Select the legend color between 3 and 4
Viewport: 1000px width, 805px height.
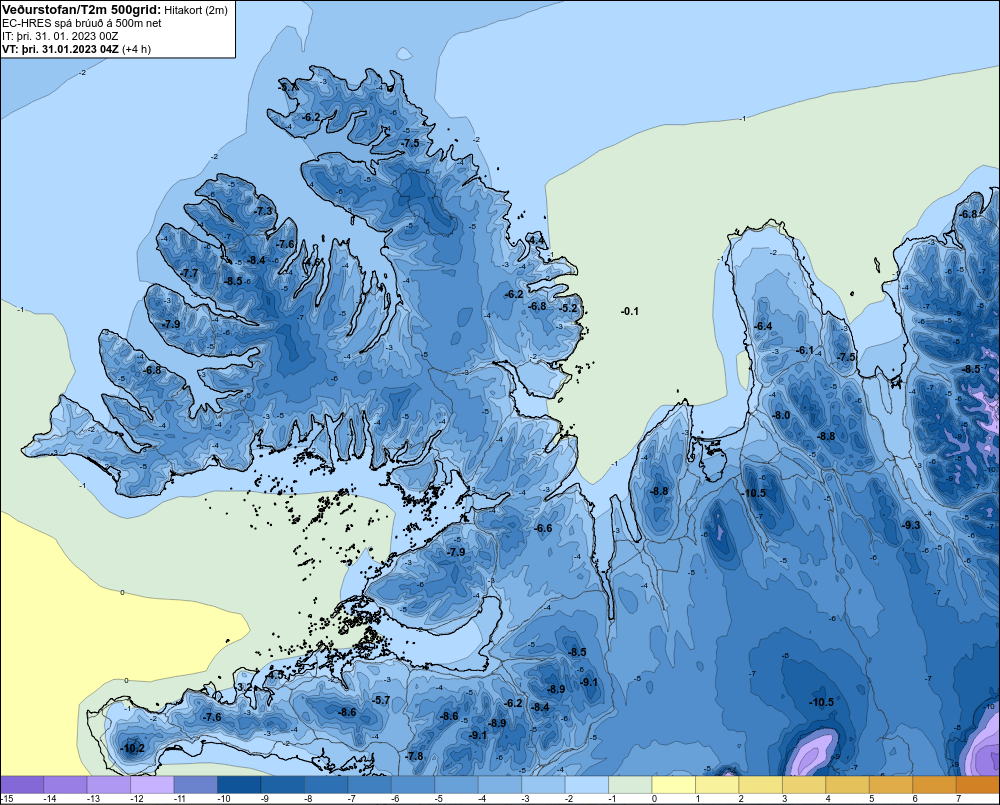(804, 785)
